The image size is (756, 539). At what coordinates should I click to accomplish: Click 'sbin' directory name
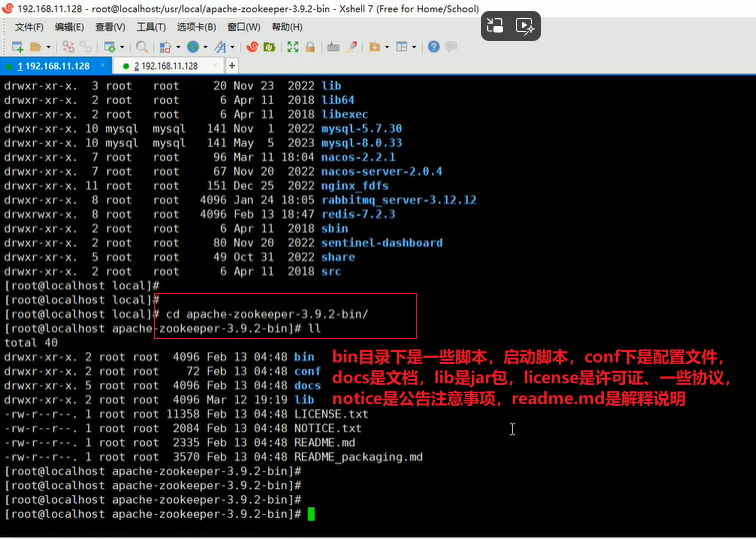[x=335, y=229]
